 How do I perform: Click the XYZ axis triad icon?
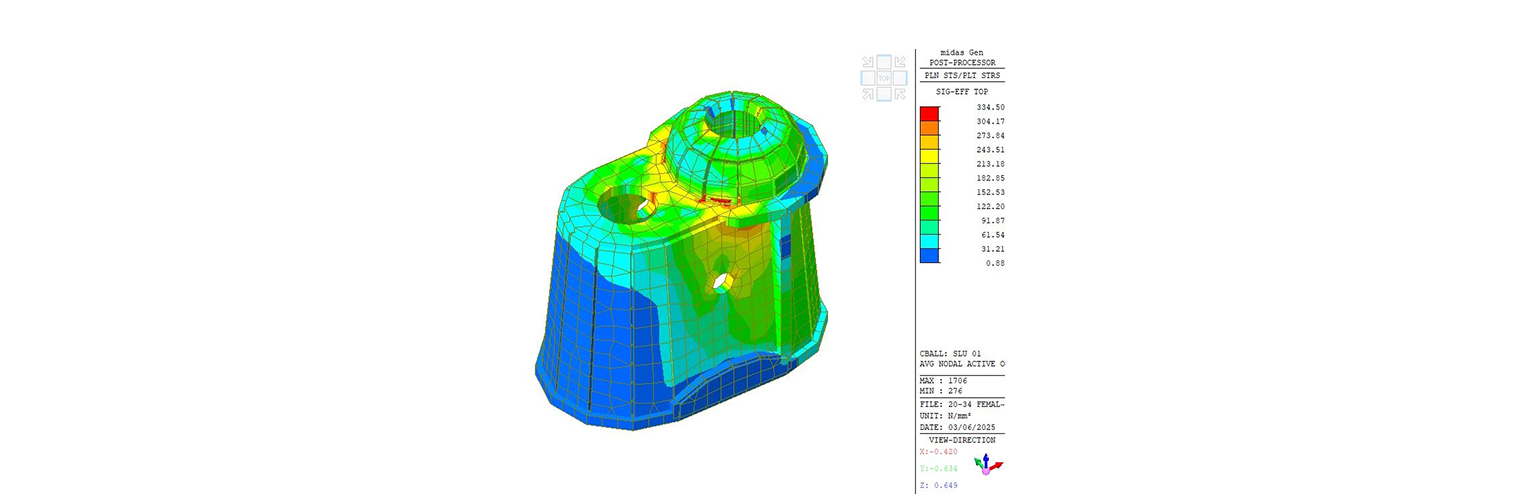point(987,464)
